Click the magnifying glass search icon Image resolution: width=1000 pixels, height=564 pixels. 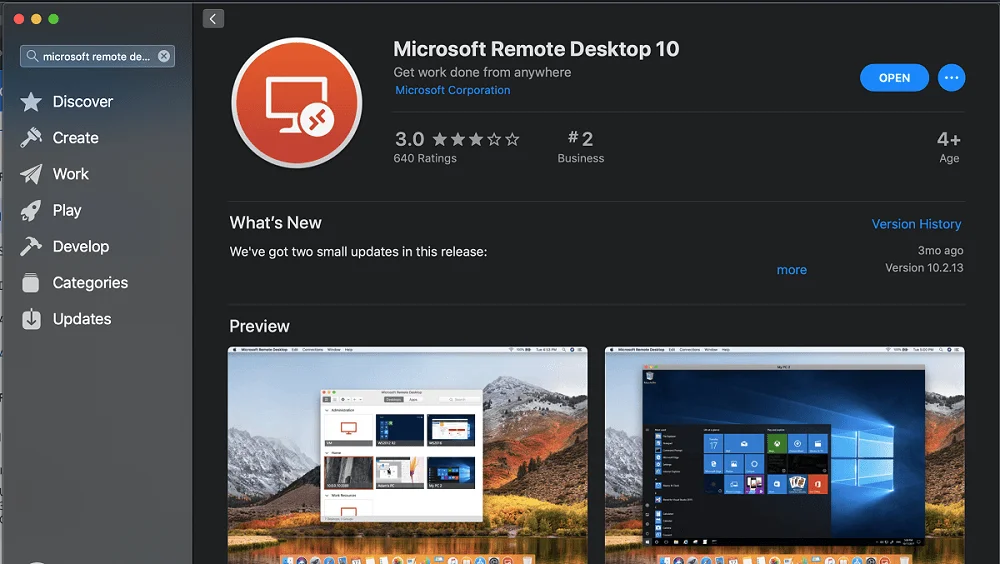coord(32,57)
